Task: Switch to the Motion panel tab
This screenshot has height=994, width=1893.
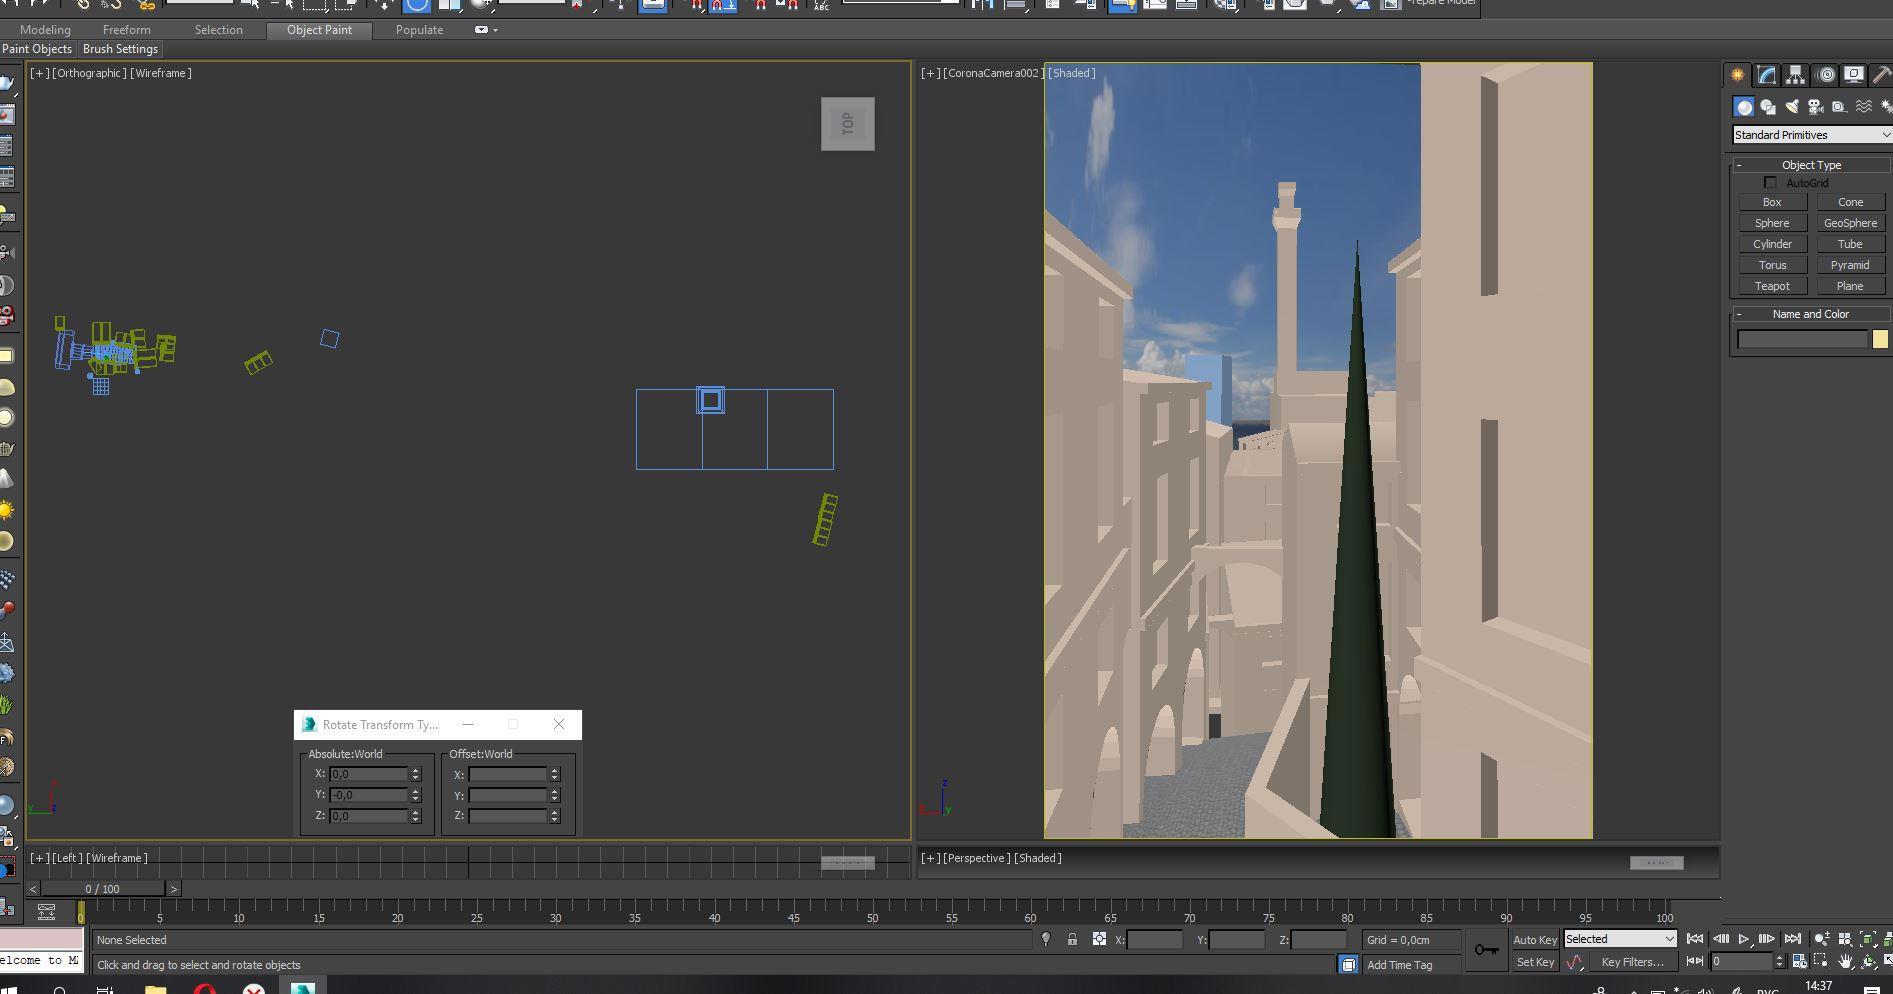Action: [x=1826, y=75]
